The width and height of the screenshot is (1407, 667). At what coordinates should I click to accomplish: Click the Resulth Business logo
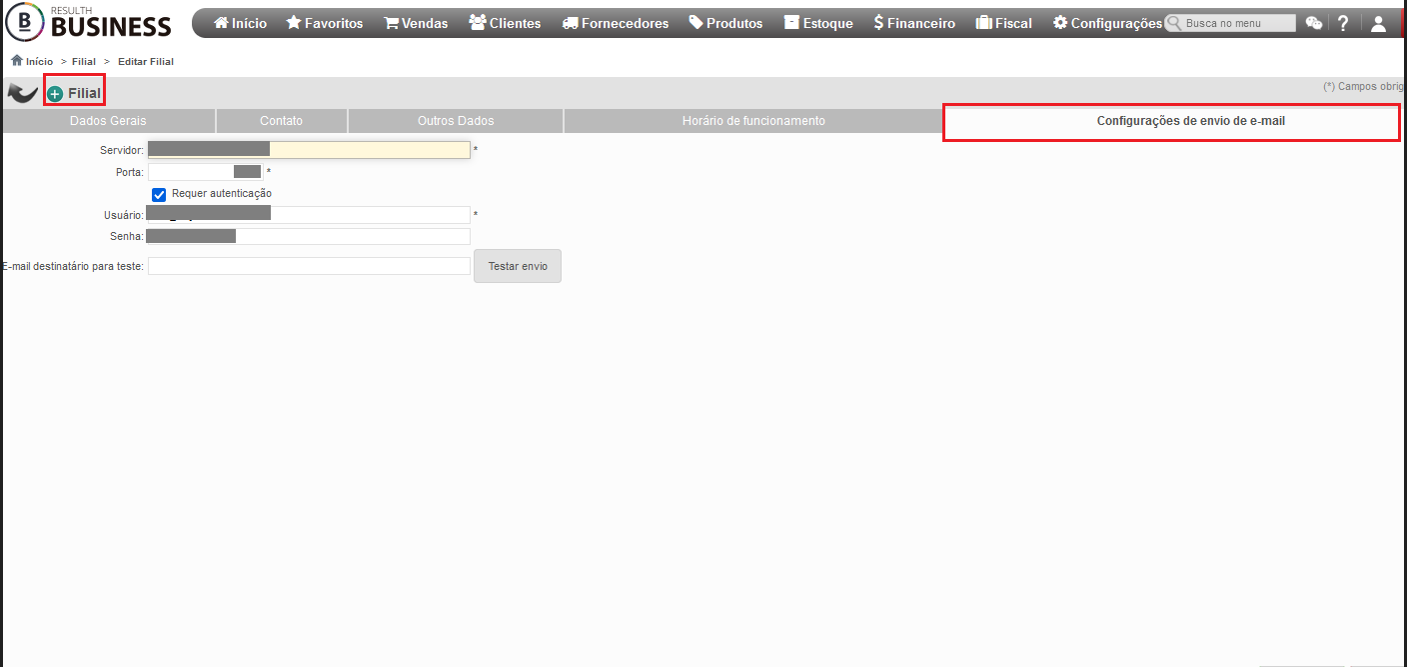(89, 22)
